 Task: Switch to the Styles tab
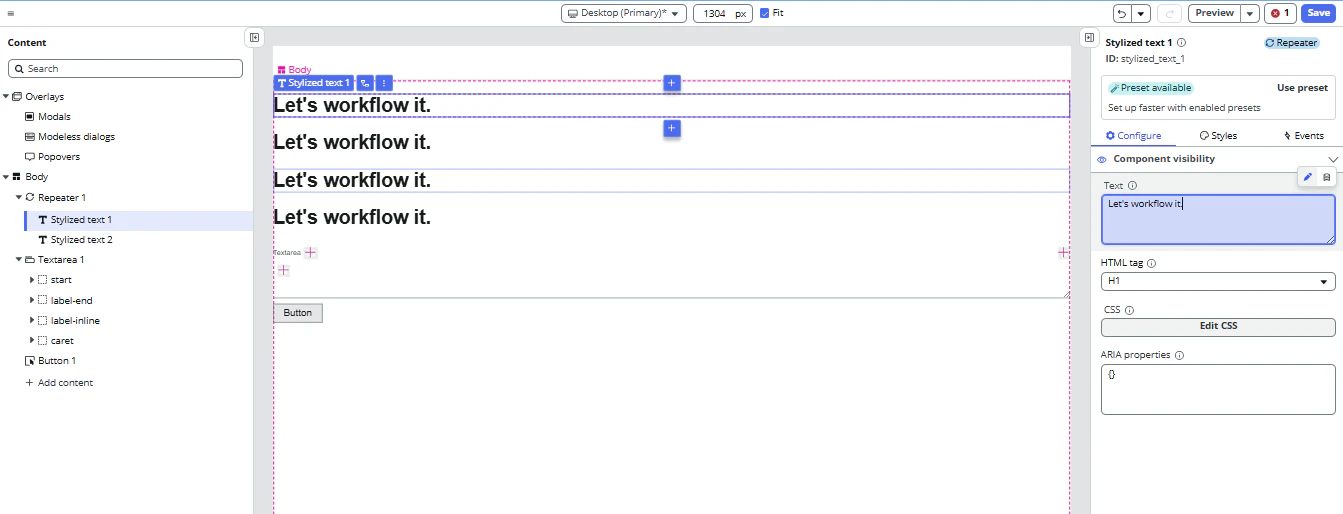[1218, 136]
